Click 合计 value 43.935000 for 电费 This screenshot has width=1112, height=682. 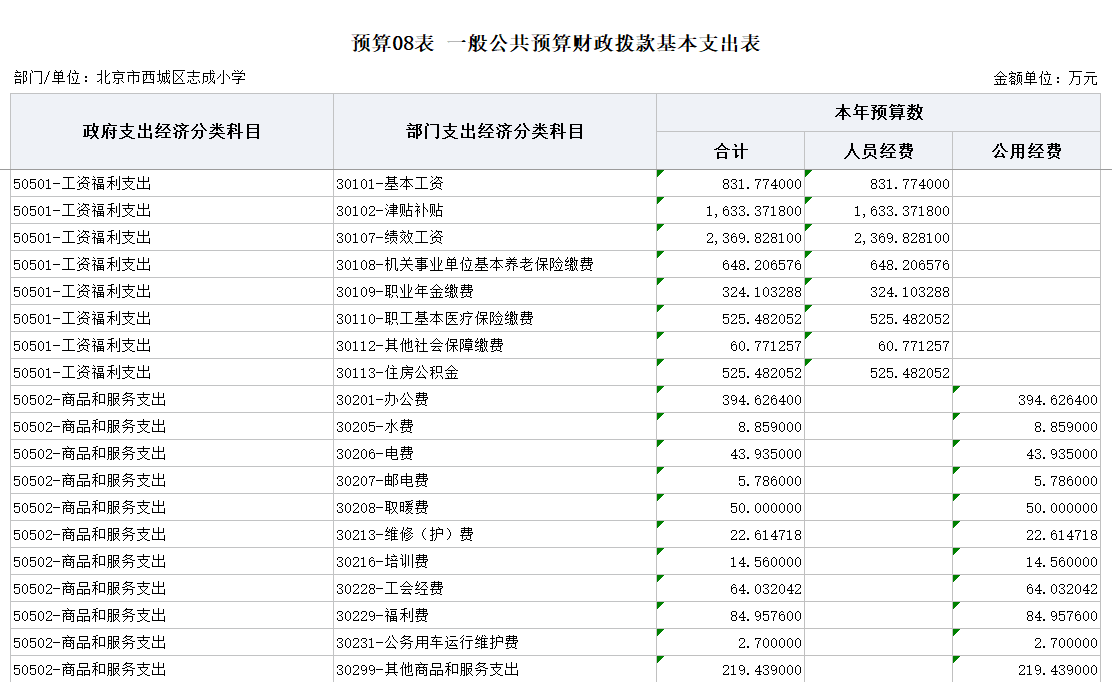730,454
